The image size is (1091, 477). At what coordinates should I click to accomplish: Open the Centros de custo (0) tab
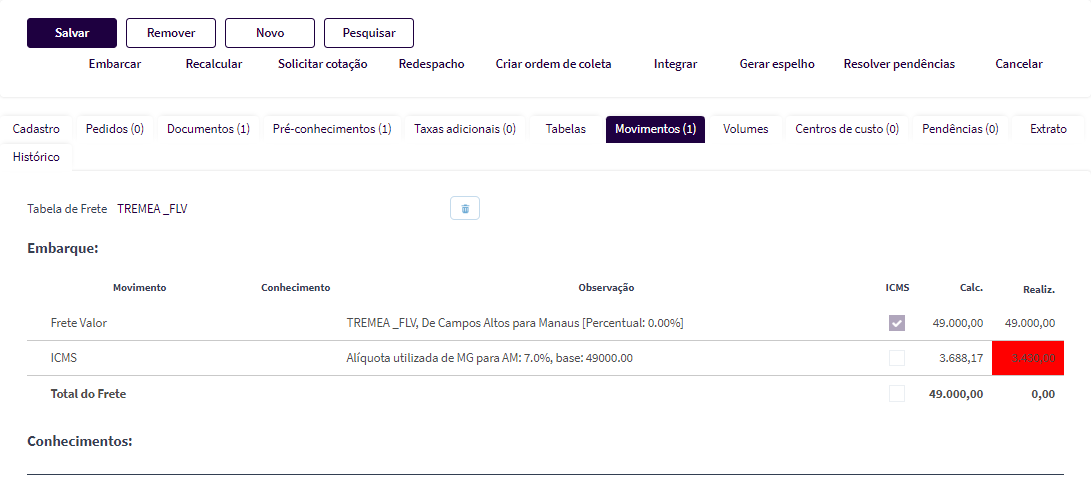pos(847,129)
